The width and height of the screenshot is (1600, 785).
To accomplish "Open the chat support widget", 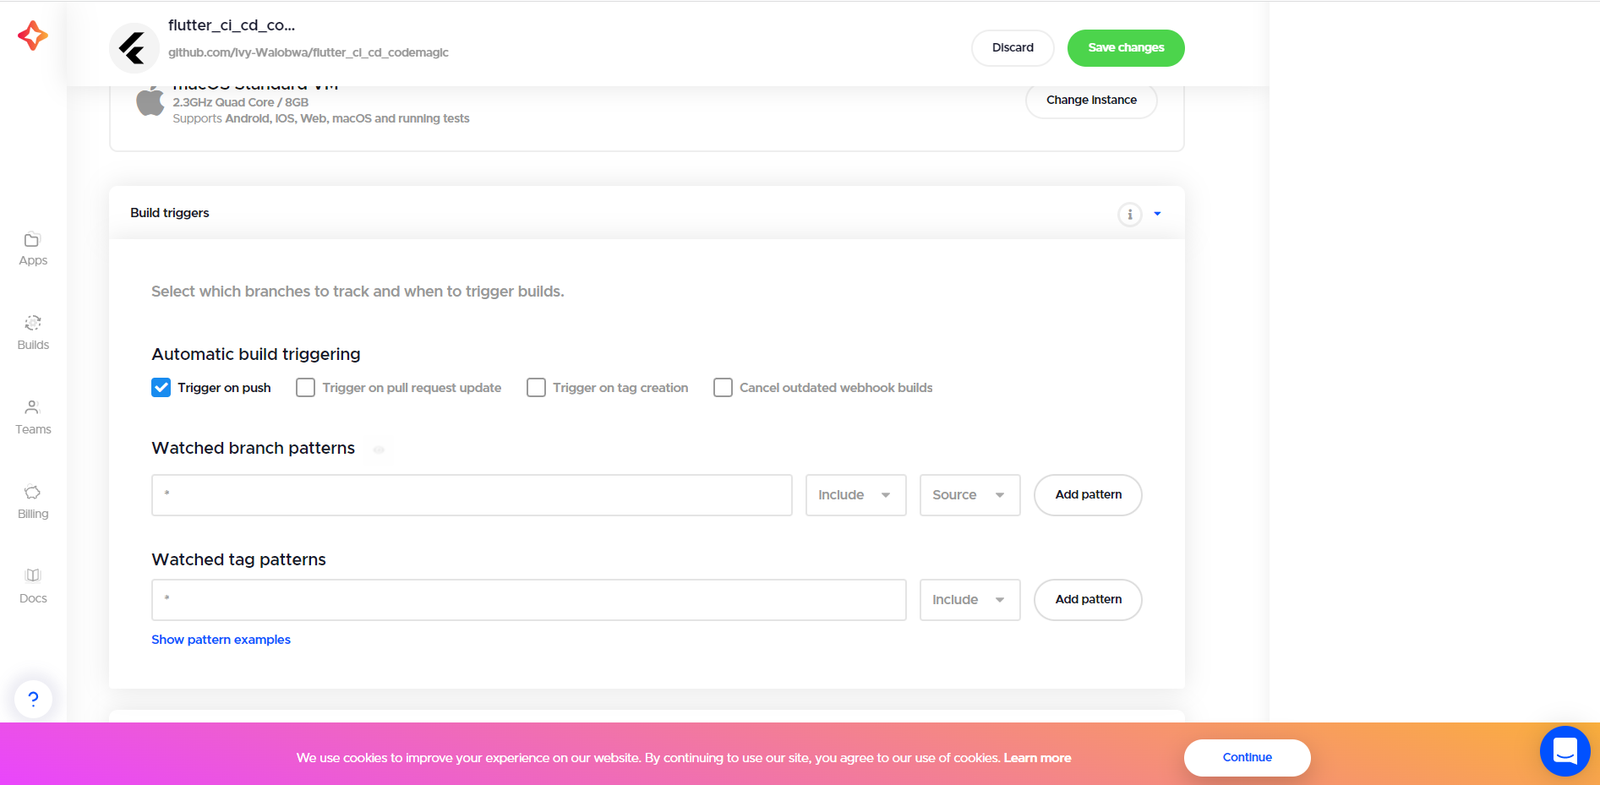I will [x=1564, y=751].
